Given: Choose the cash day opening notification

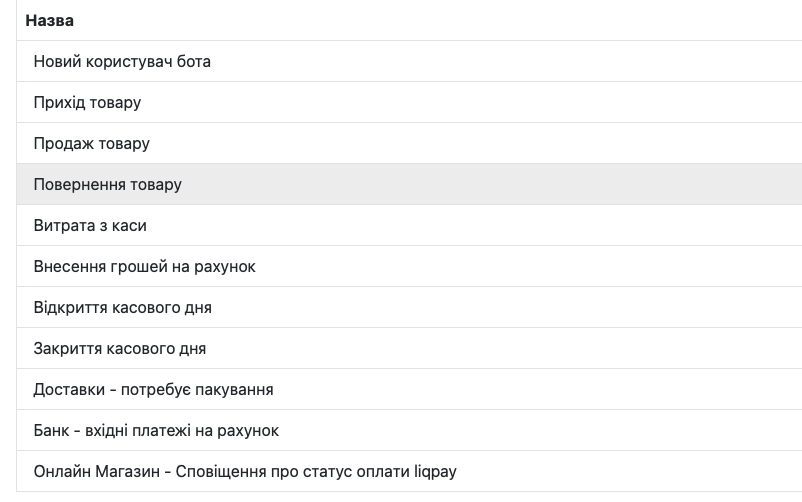Looking at the screenshot, I should 123,308.
